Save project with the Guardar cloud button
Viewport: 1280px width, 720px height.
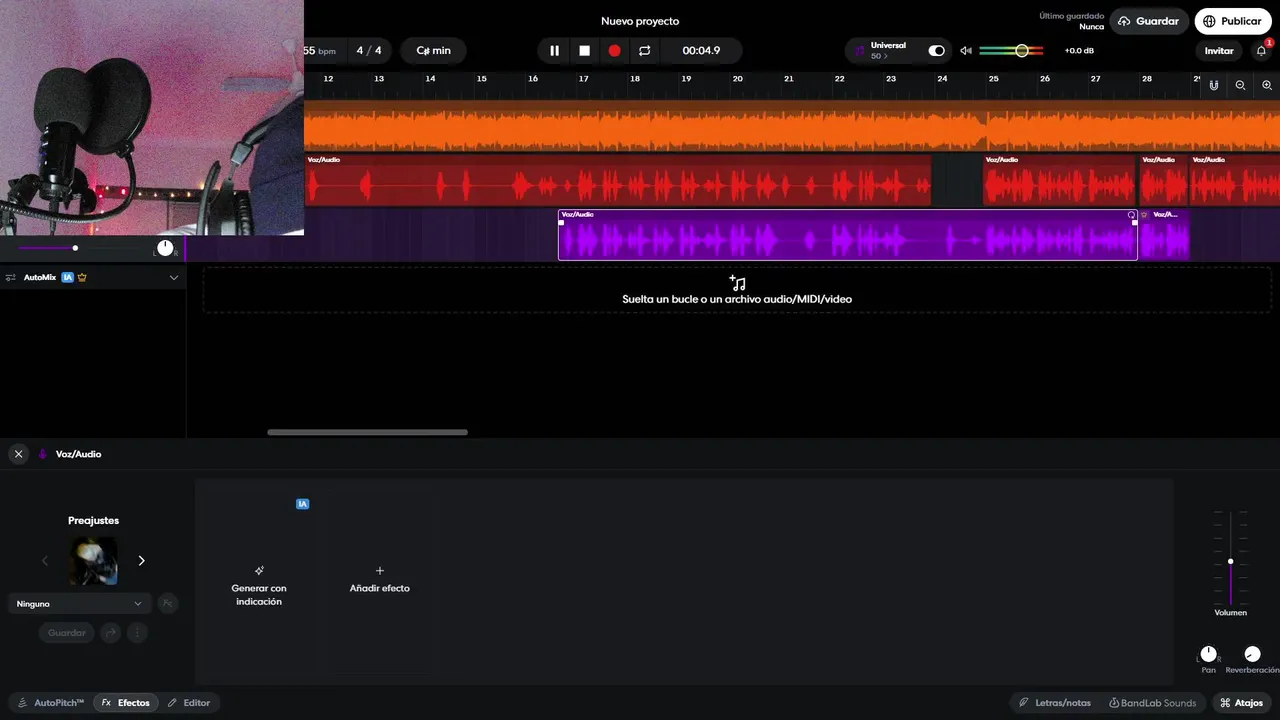click(1149, 21)
